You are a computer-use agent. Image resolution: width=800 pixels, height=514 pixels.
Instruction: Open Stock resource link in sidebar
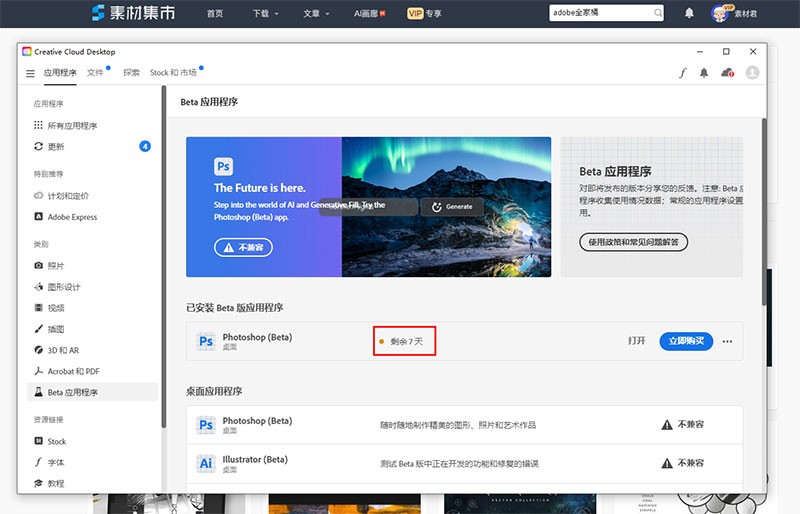tap(50, 441)
